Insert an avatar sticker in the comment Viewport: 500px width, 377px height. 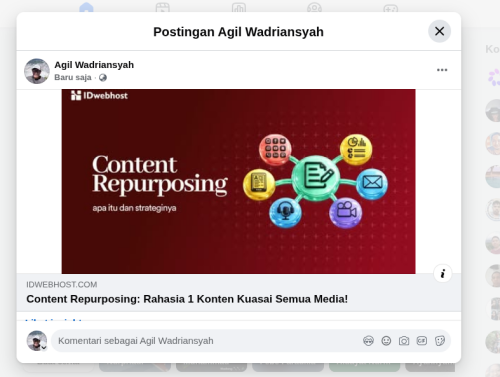(368, 341)
